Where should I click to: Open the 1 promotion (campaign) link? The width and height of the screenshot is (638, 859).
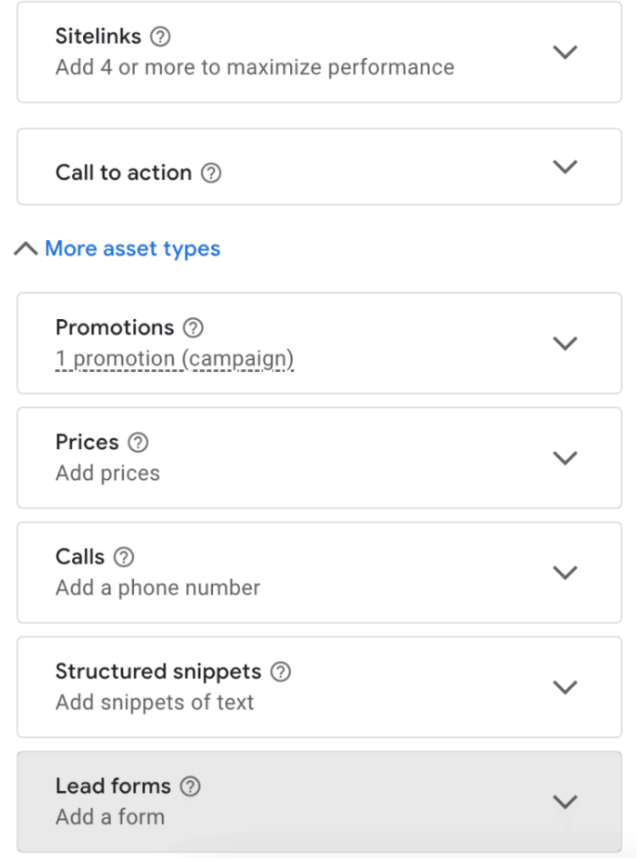coord(172,358)
